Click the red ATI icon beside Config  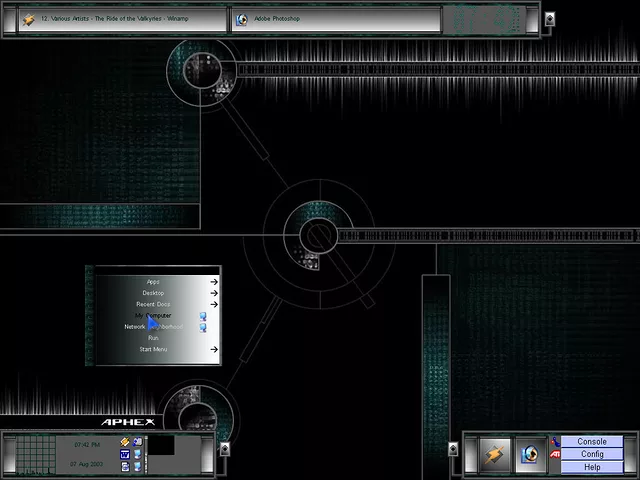555,454
